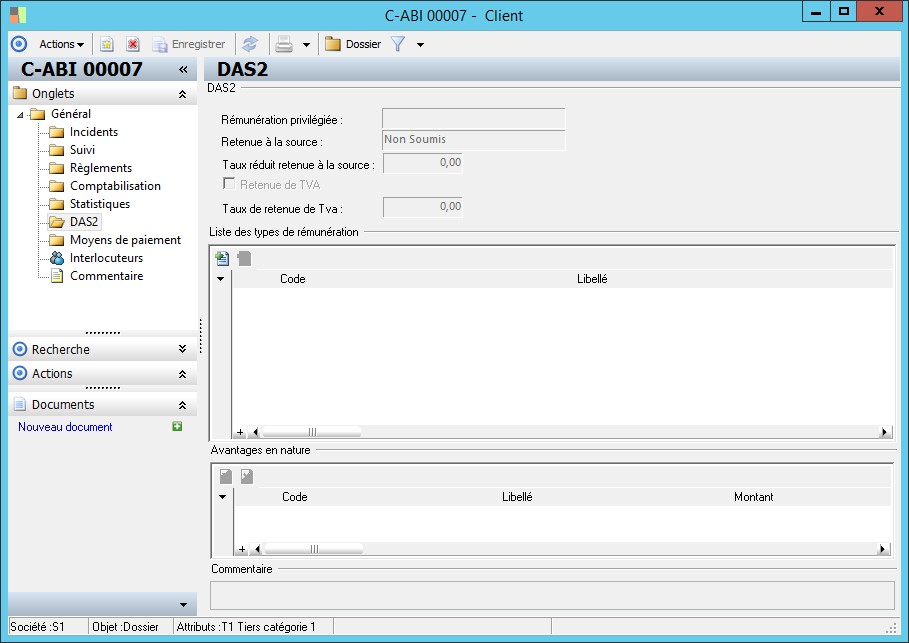The height and width of the screenshot is (643, 909).
Task: Click remuneration list horizontal scrollbar thumb
Action: click(312, 433)
